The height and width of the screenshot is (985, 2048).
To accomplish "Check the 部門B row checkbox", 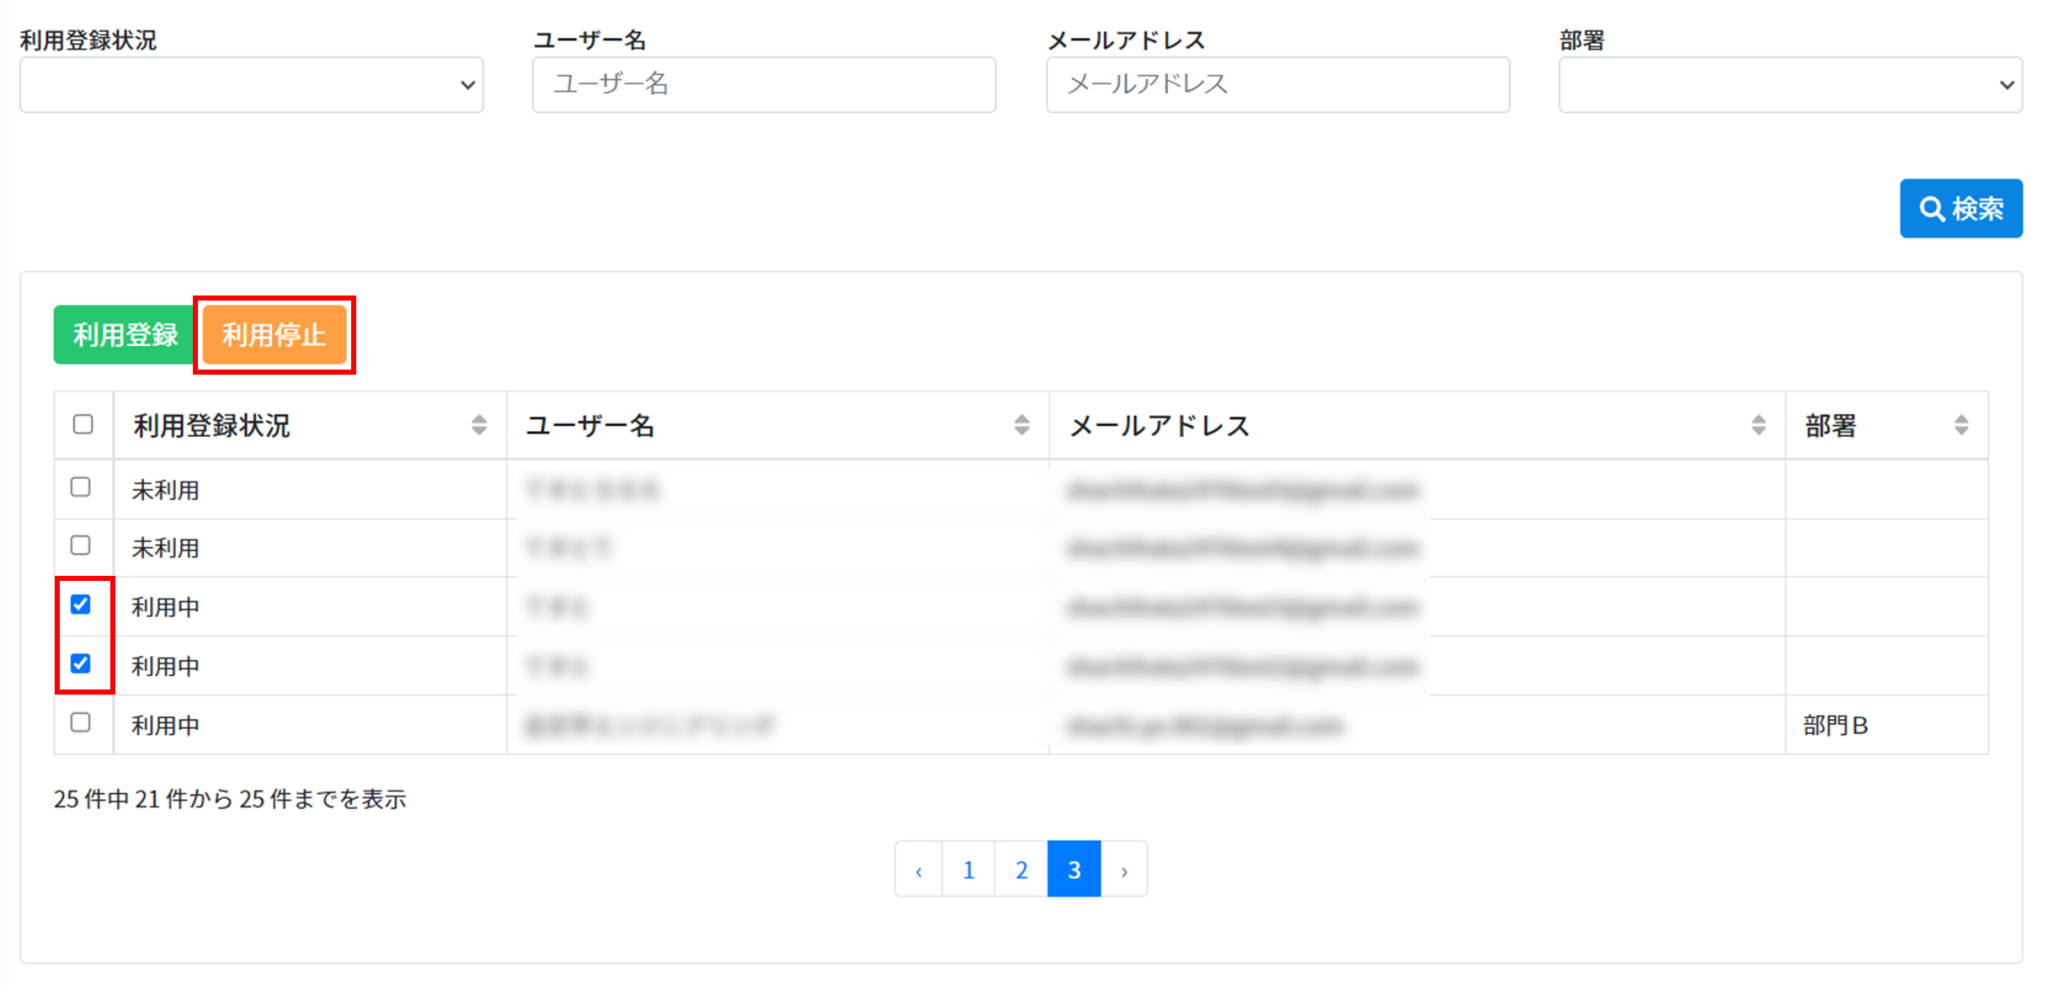I will coord(81,722).
